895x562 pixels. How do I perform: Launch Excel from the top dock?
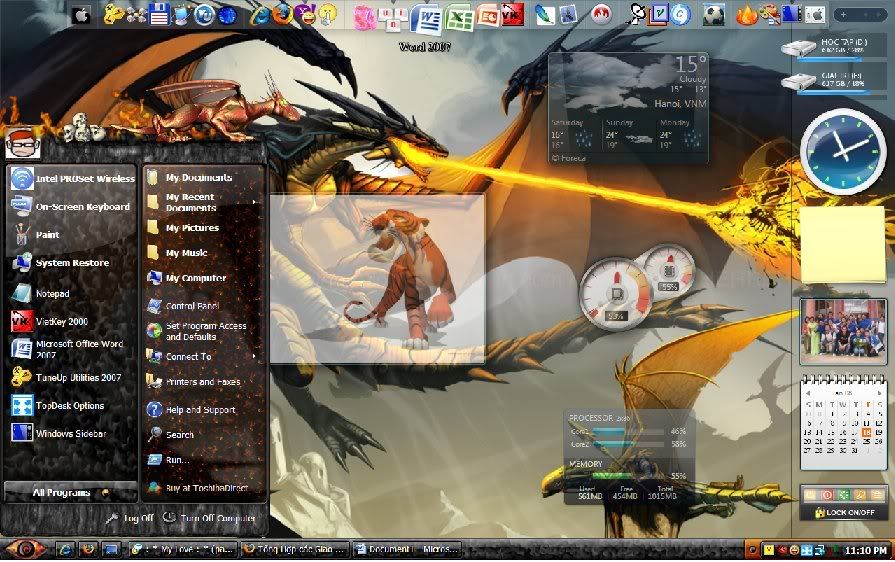[459, 17]
